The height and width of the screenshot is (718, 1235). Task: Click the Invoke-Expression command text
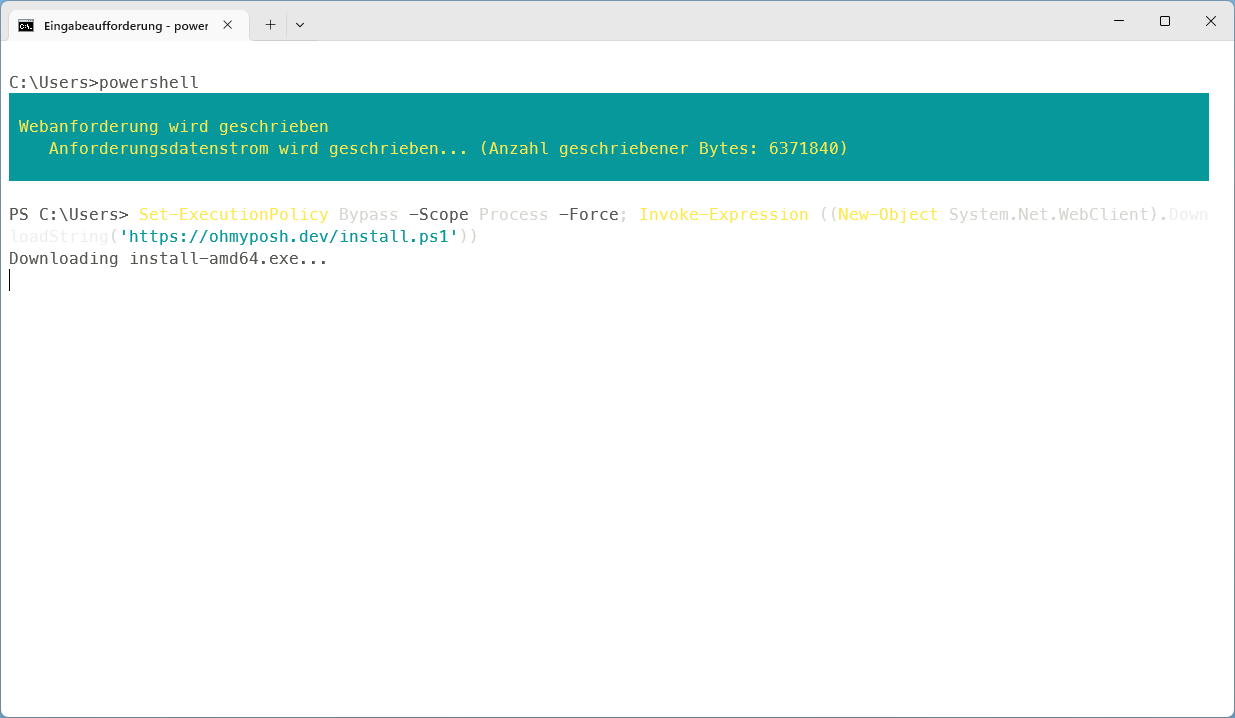point(723,215)
